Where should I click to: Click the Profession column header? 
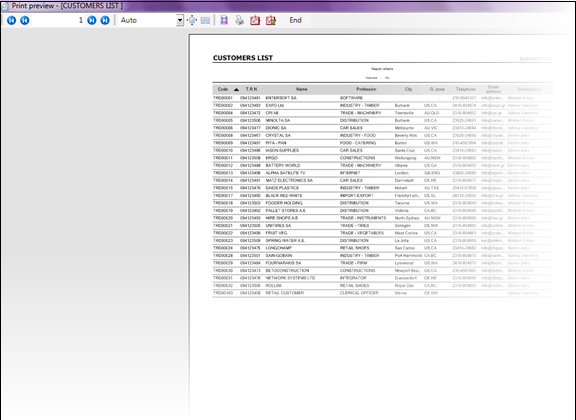pos(366,89)
